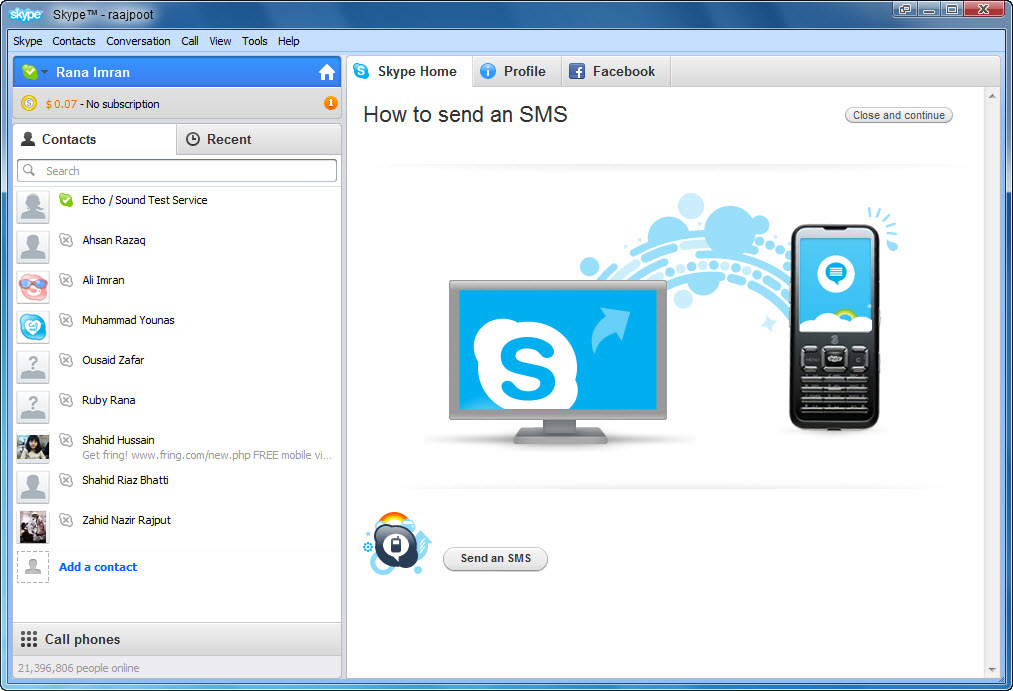Click Ahsan Razaq's avatar picture
This screenshot has width=1013, height=691.
33,247
